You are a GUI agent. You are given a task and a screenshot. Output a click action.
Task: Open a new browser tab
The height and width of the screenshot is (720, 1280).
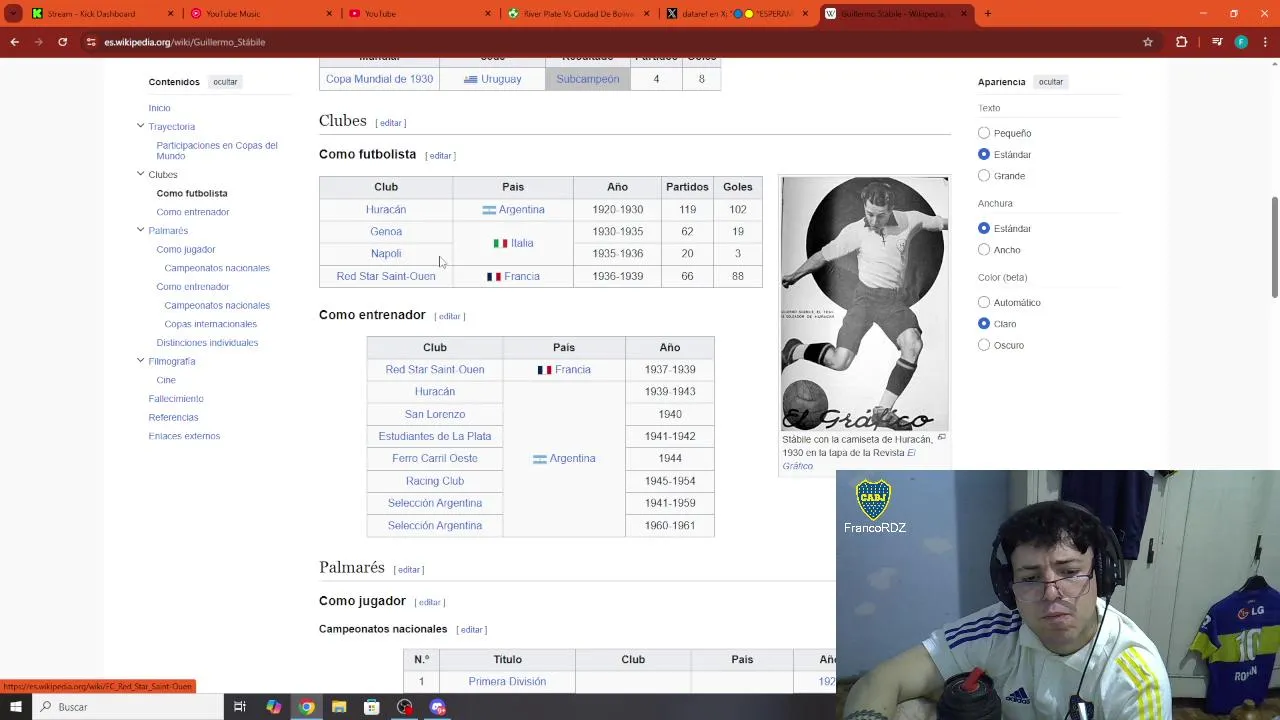[x=988, y=14]
